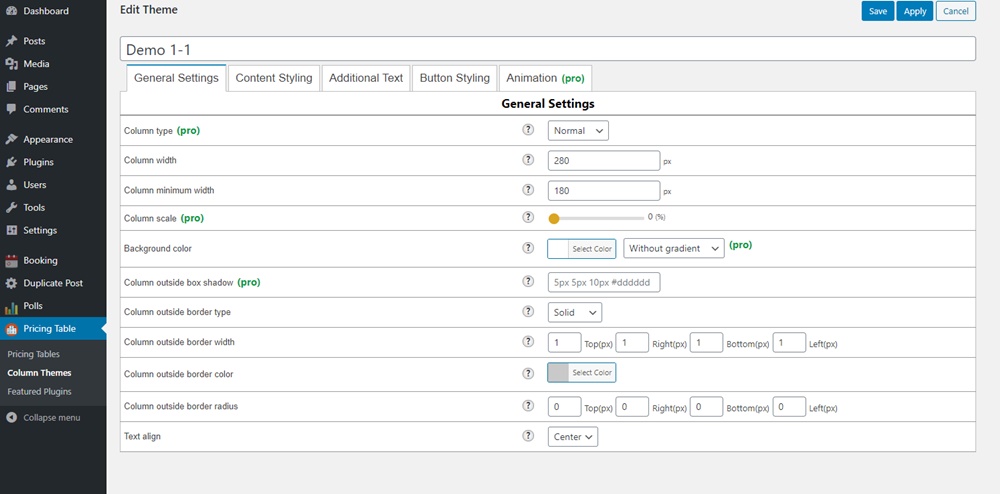Click help icon for Column minimum width
This screenshot has width=1000, height=494.
[528, 189]
